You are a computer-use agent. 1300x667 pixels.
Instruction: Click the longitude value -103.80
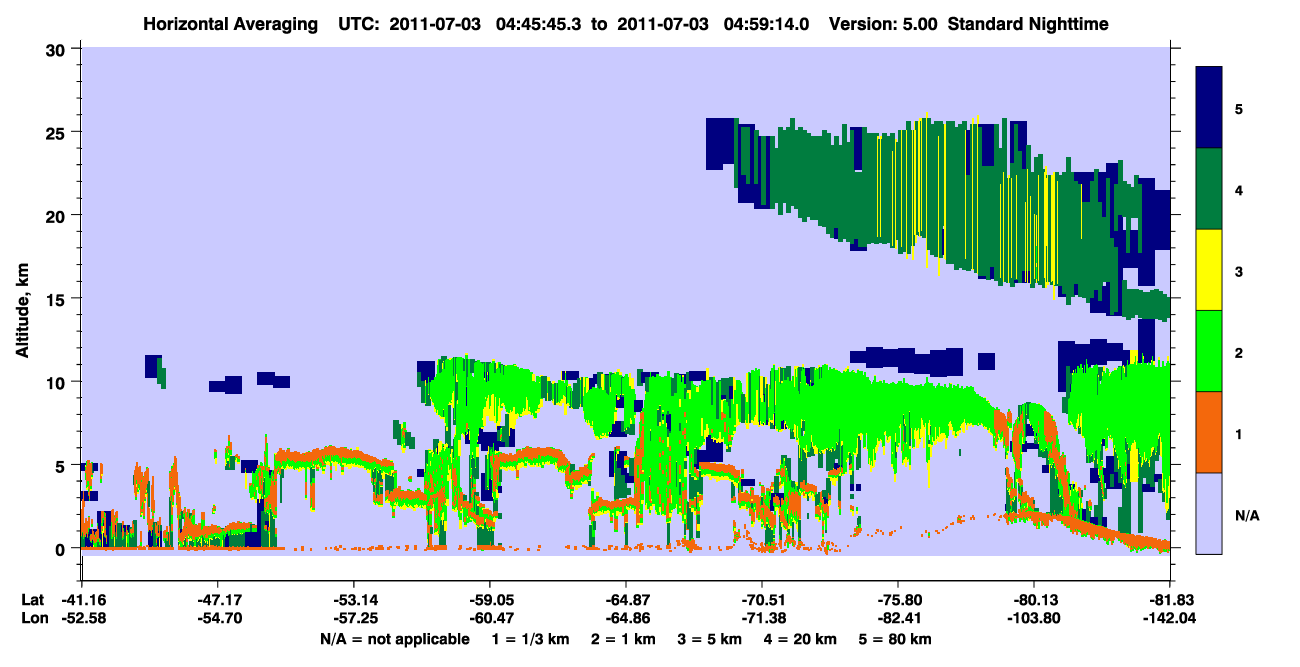click(x=1034, y=618)
